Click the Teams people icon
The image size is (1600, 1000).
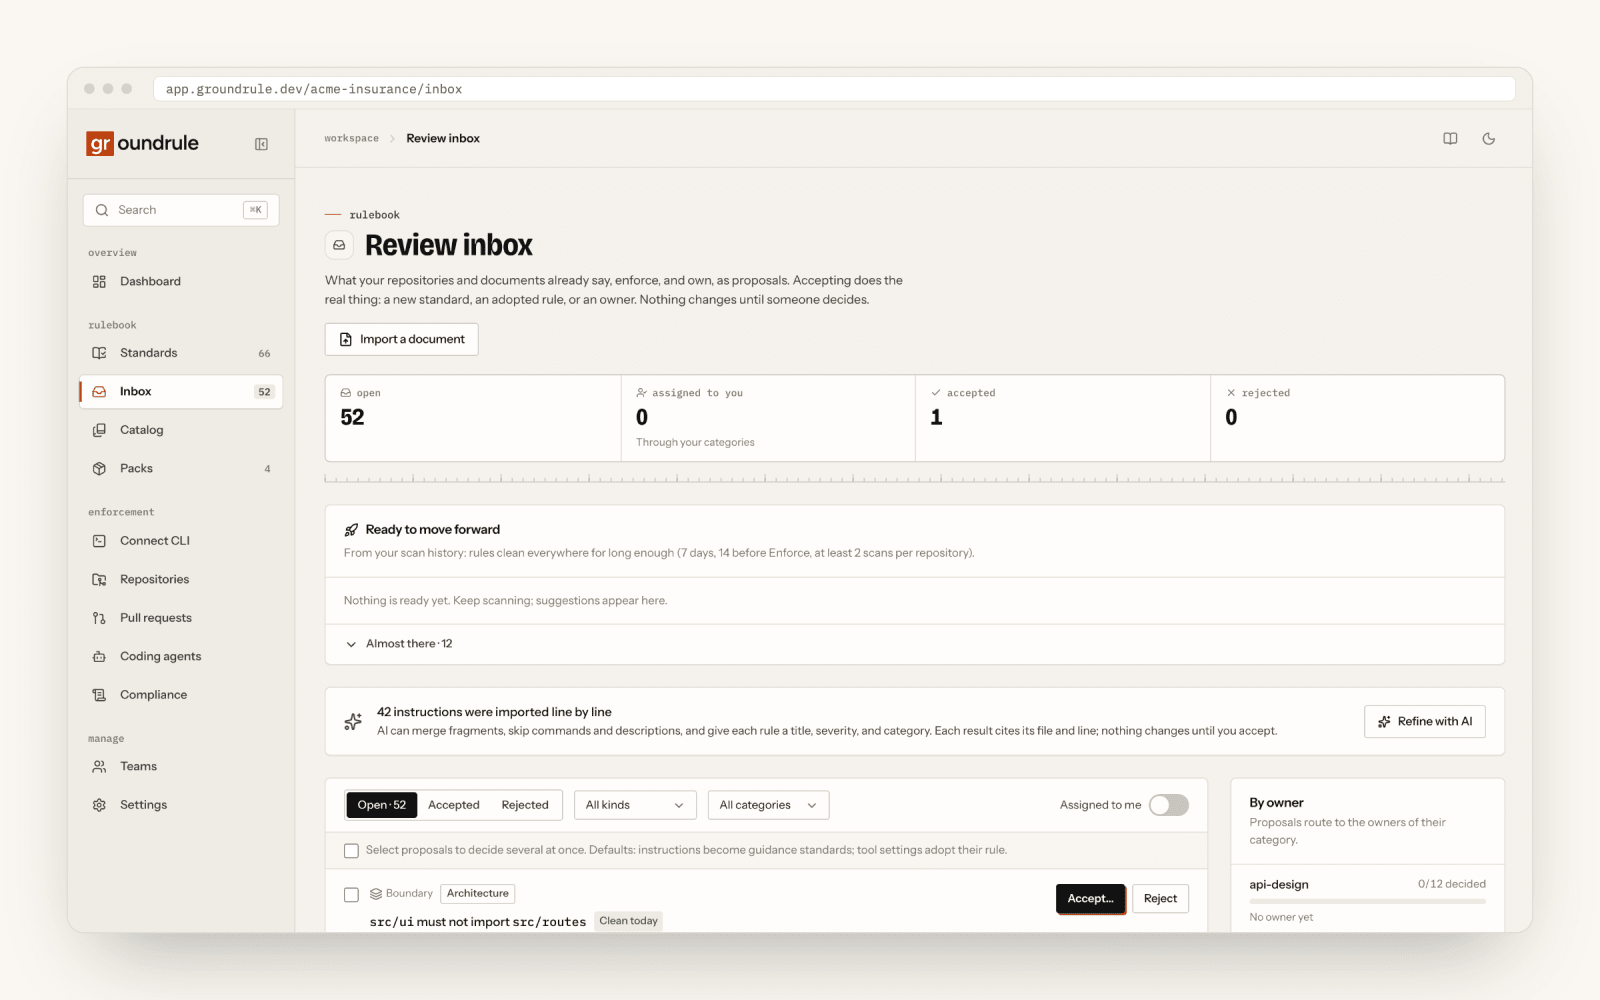(99, 767)
